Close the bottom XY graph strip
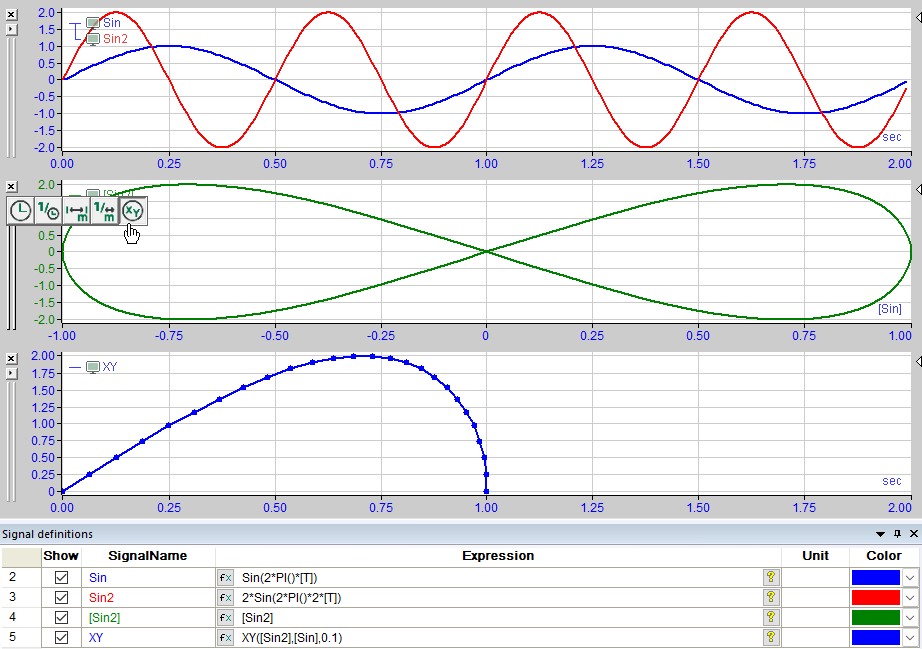 click(x=11, y=359)
